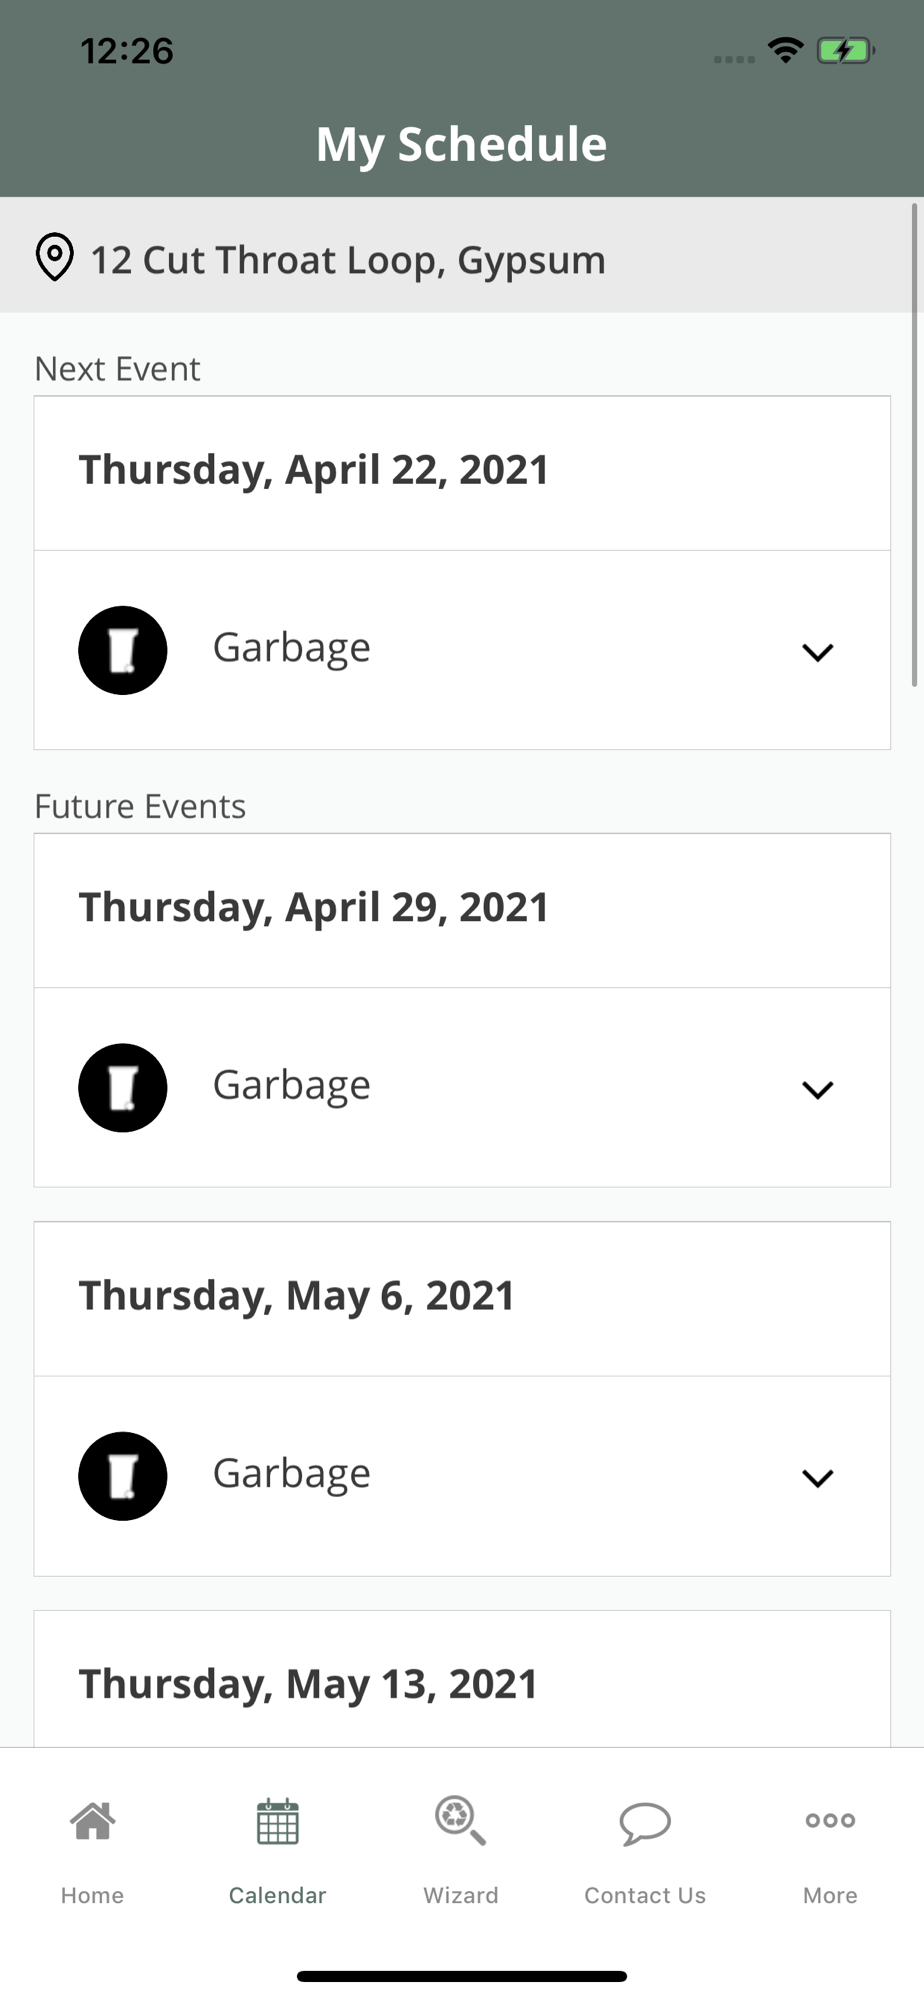924x2000 pixels.
Task: Tap the May 6 garbage bin icon
Action: click(122, 1476)
